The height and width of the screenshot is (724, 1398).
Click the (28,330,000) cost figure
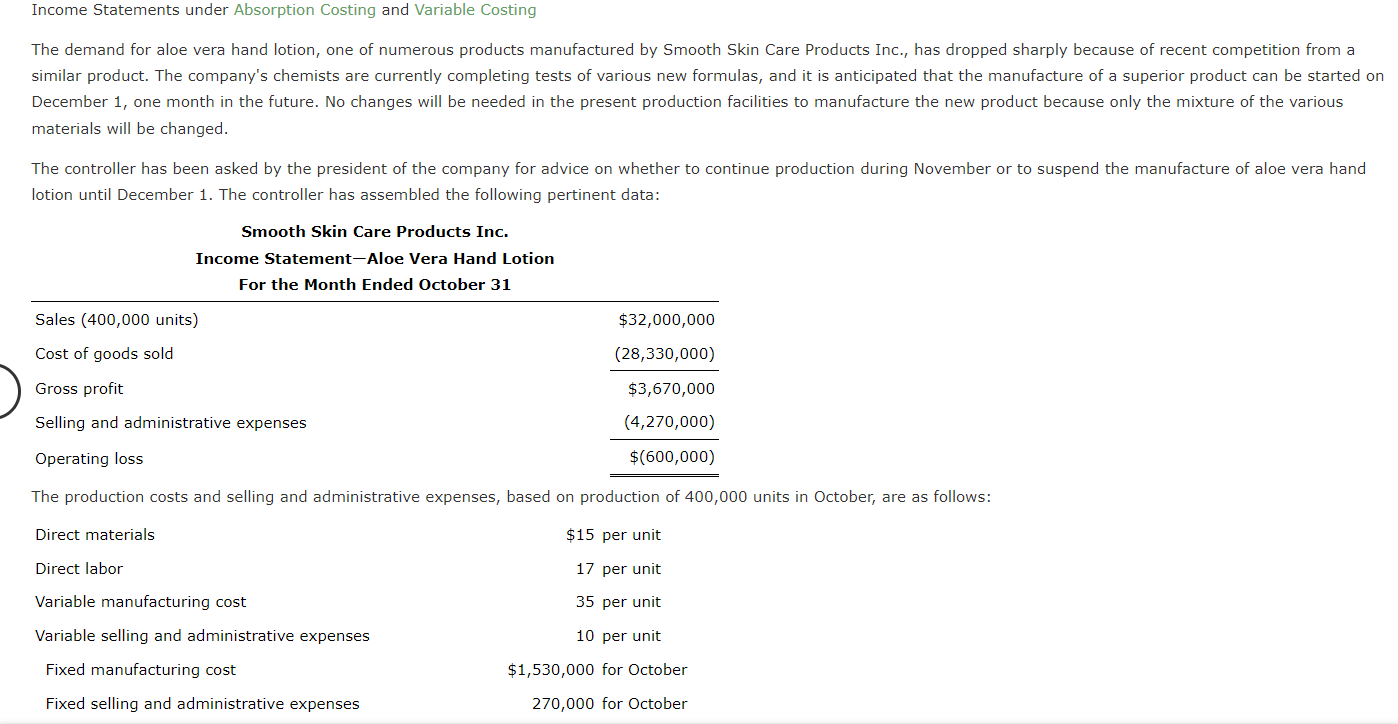click(666, 353)
